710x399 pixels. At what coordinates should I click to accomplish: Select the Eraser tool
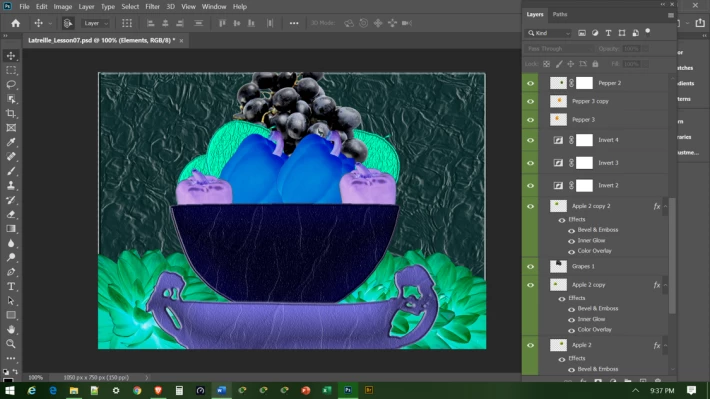tap(11, 214)
